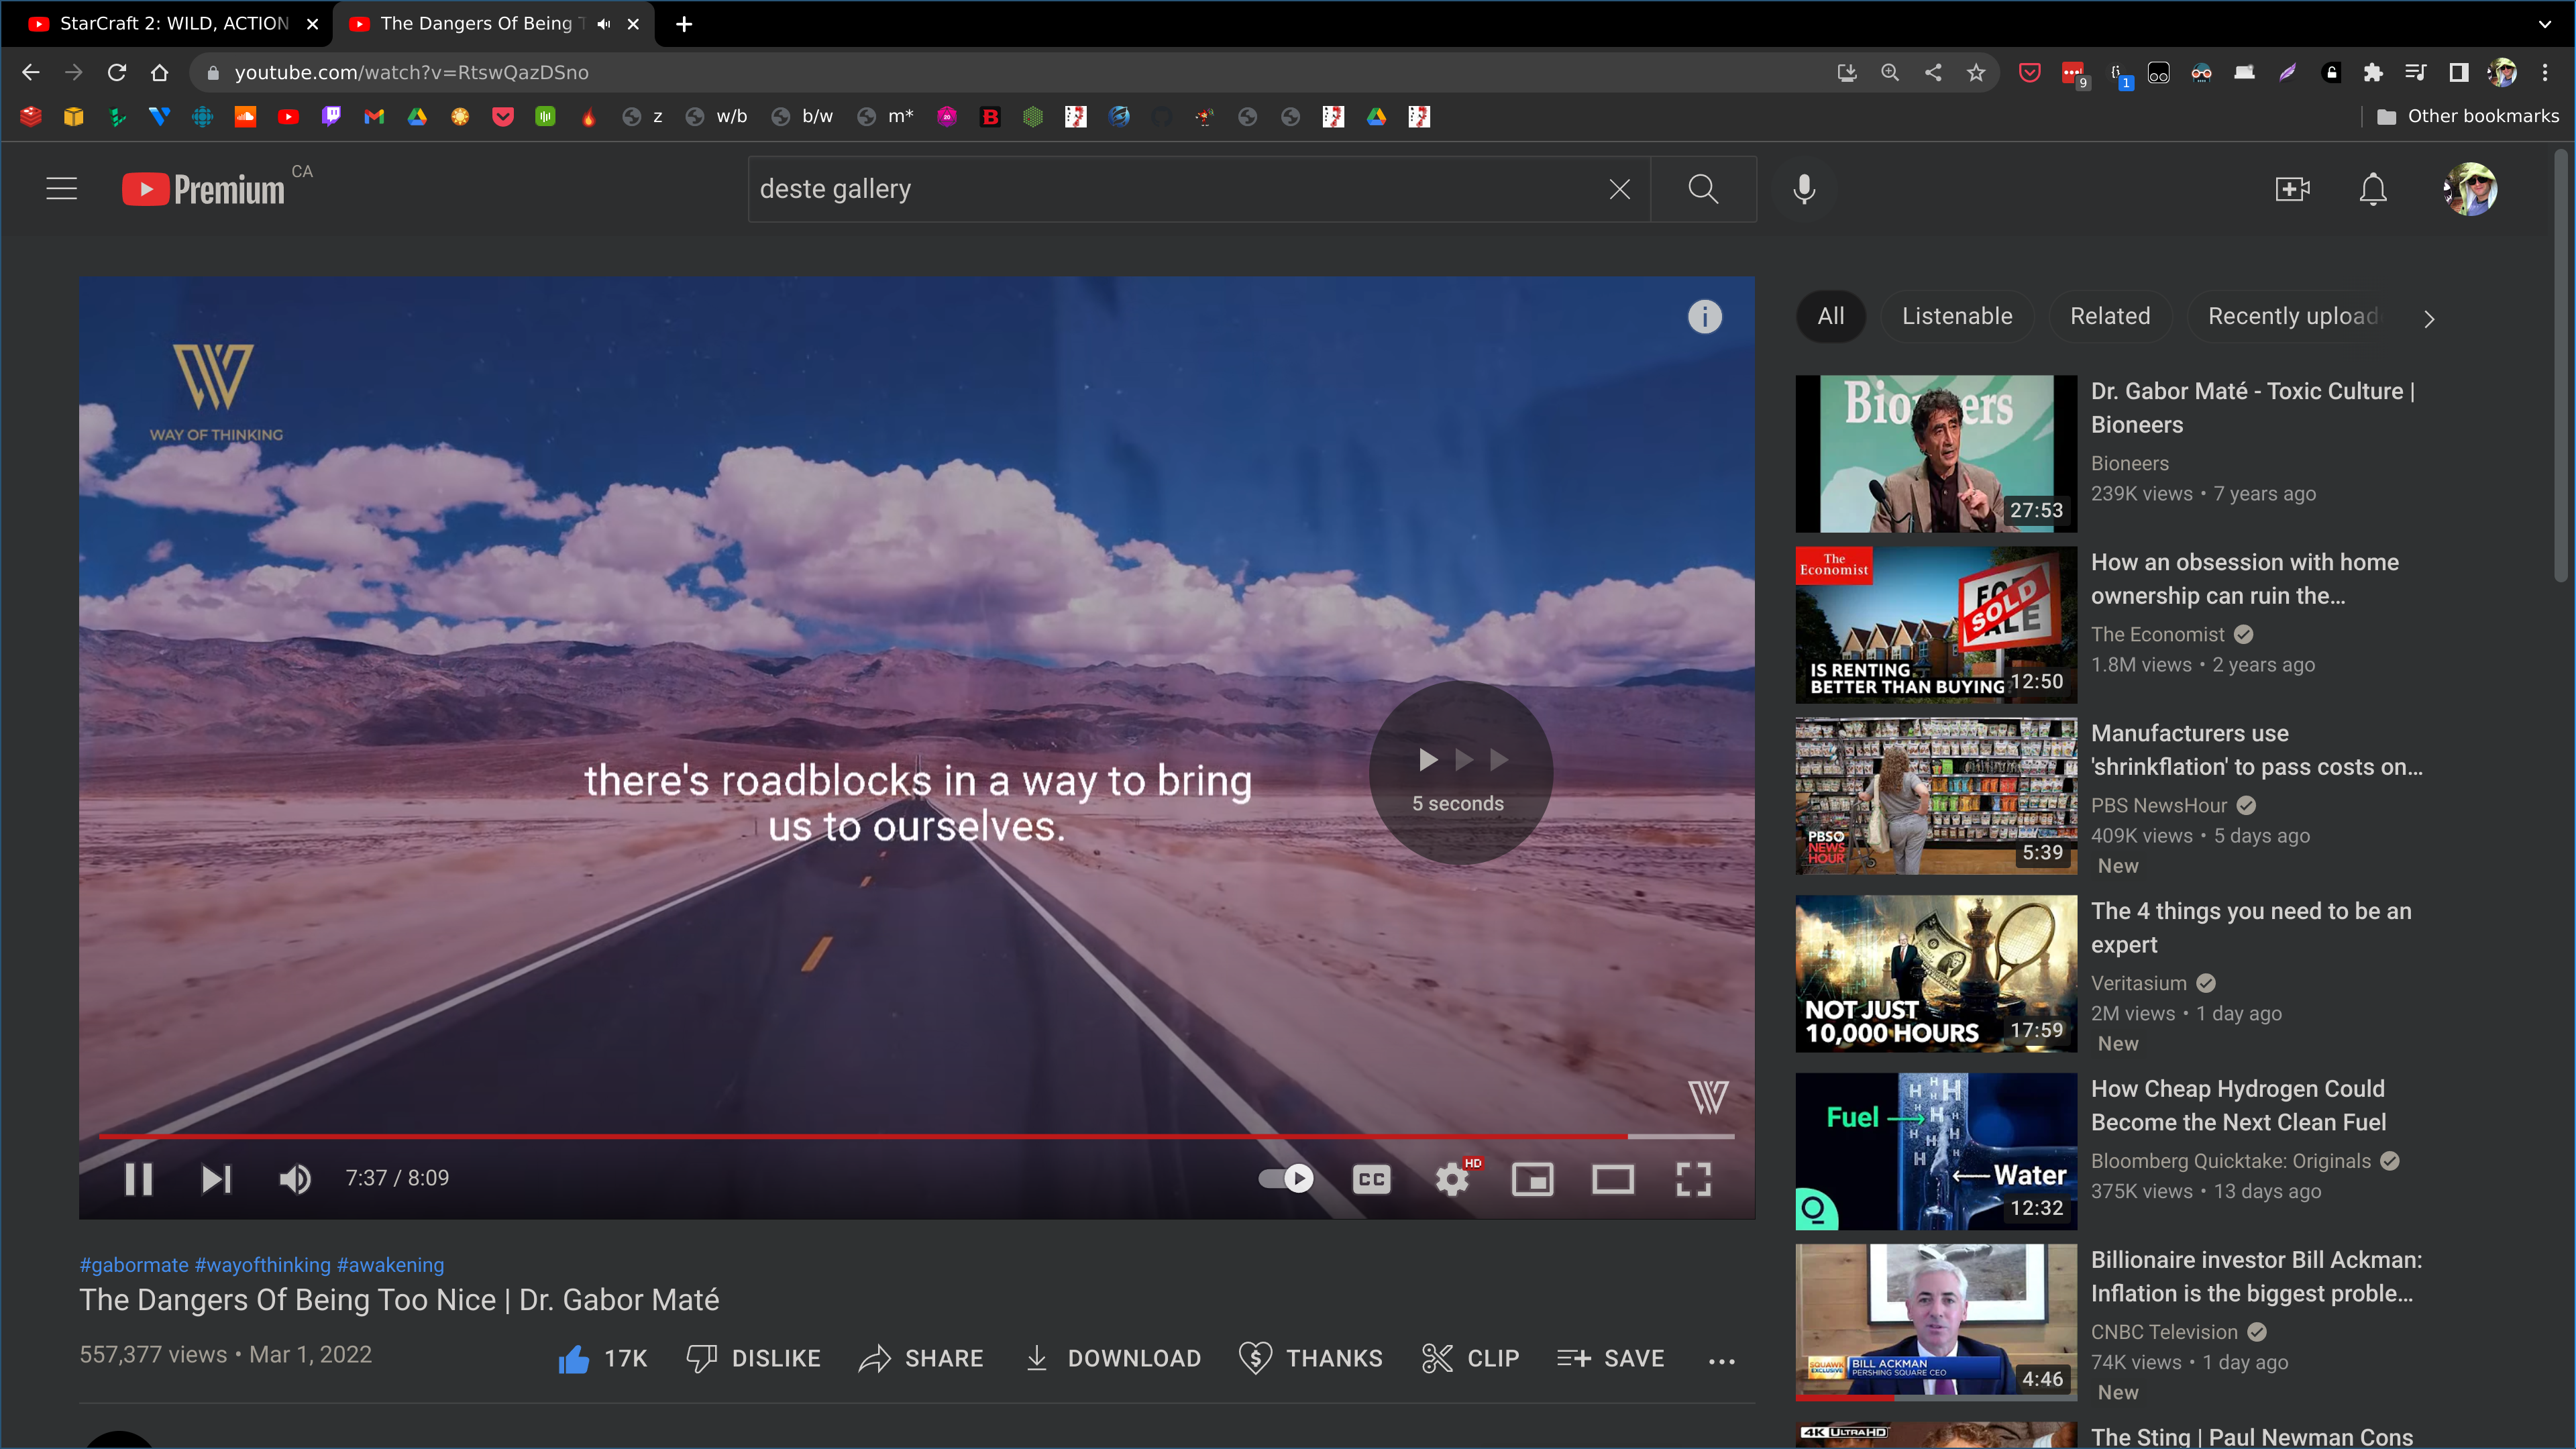Go to YouTube Premium home logo

click(x=203, y=189)
